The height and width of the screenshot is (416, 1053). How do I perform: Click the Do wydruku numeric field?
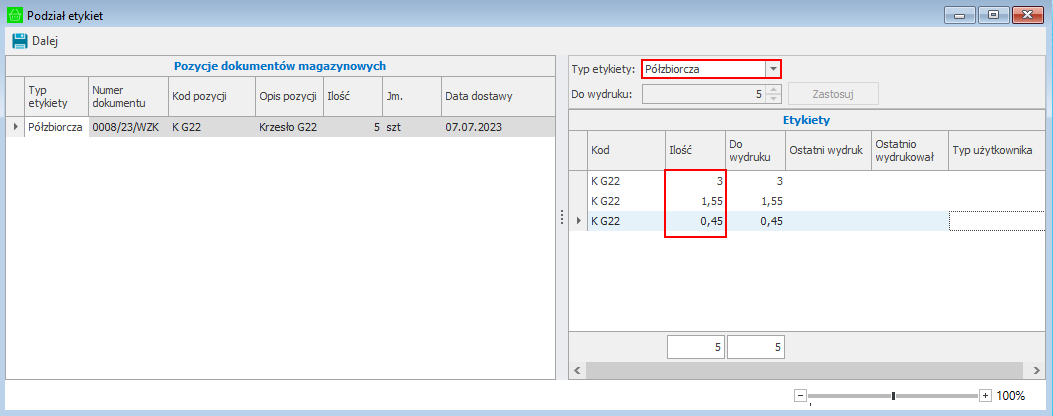coord(703,94)
